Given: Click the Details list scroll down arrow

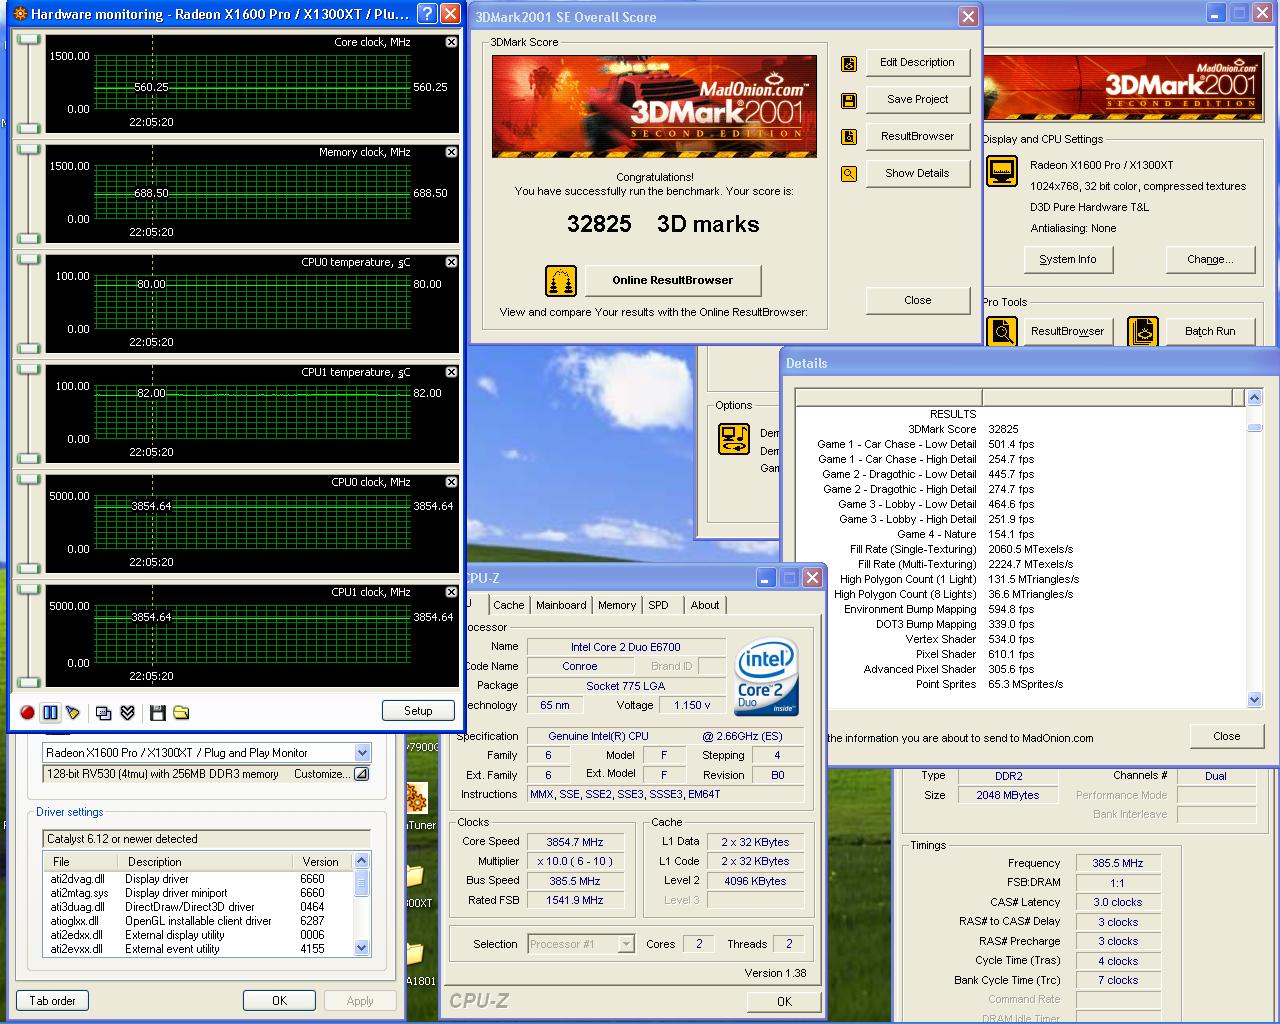Looking at the screenshot, I should point(1255,700).
